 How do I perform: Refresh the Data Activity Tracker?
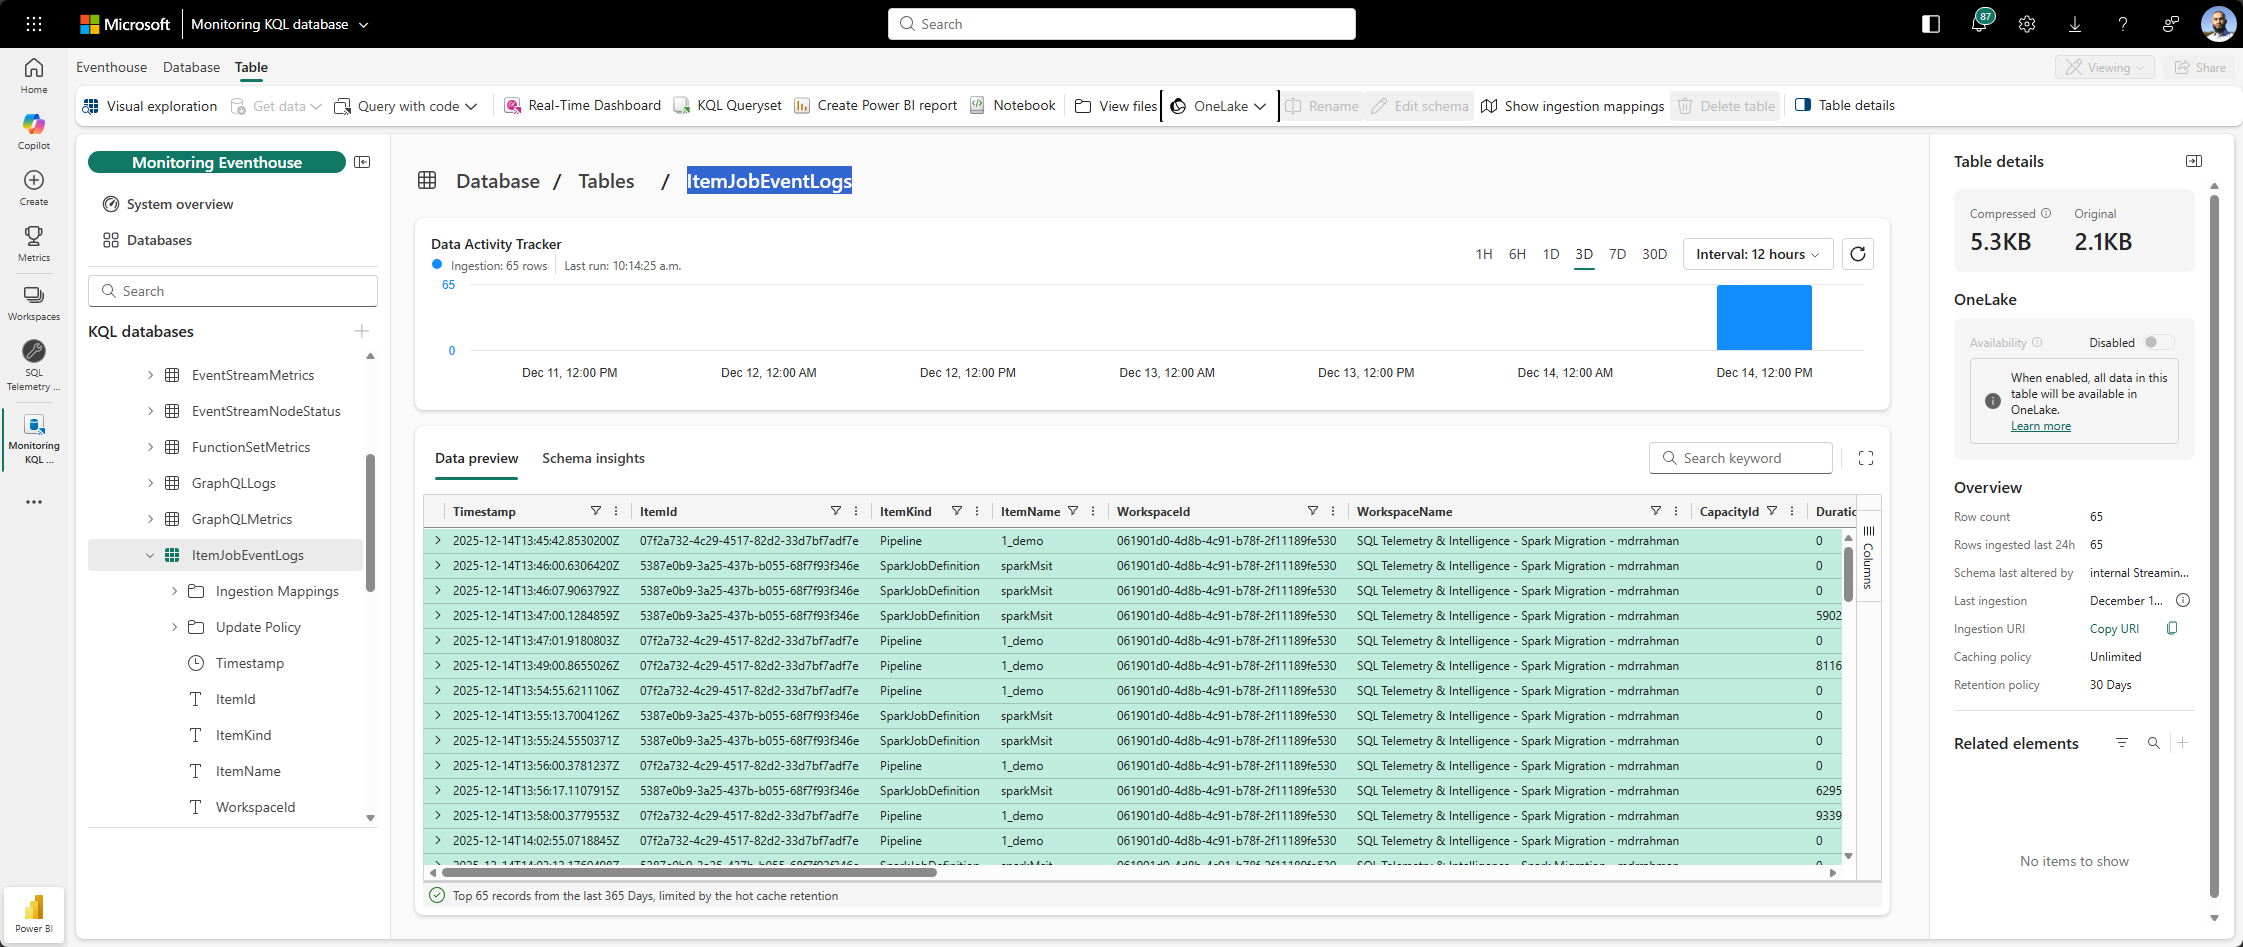[1857, 254]
